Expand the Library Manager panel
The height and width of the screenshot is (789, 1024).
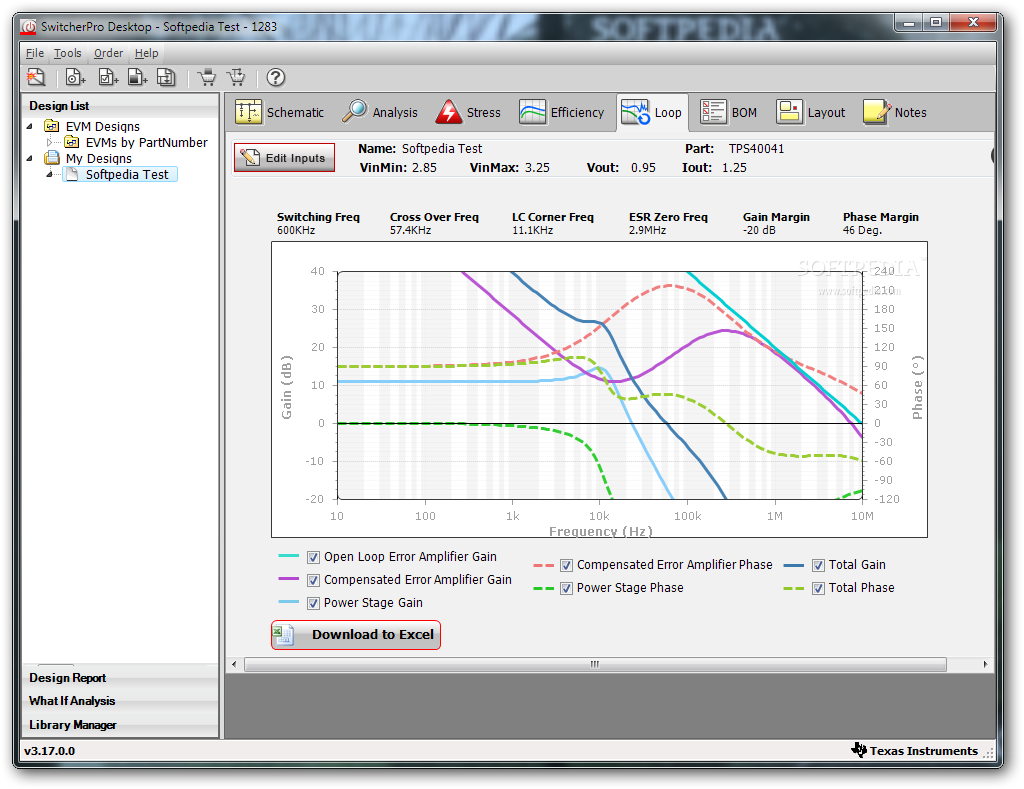(120, 725)
